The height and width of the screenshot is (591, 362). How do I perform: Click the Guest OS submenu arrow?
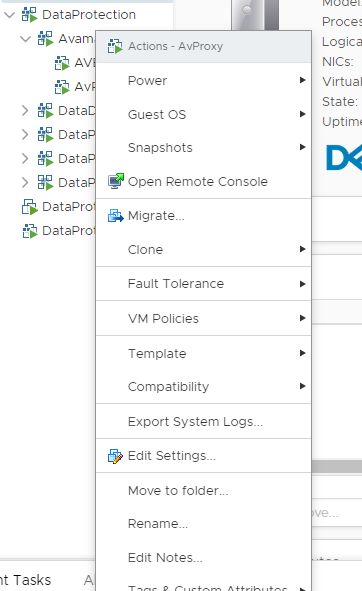pyautogui.click(x=302, y=114)
